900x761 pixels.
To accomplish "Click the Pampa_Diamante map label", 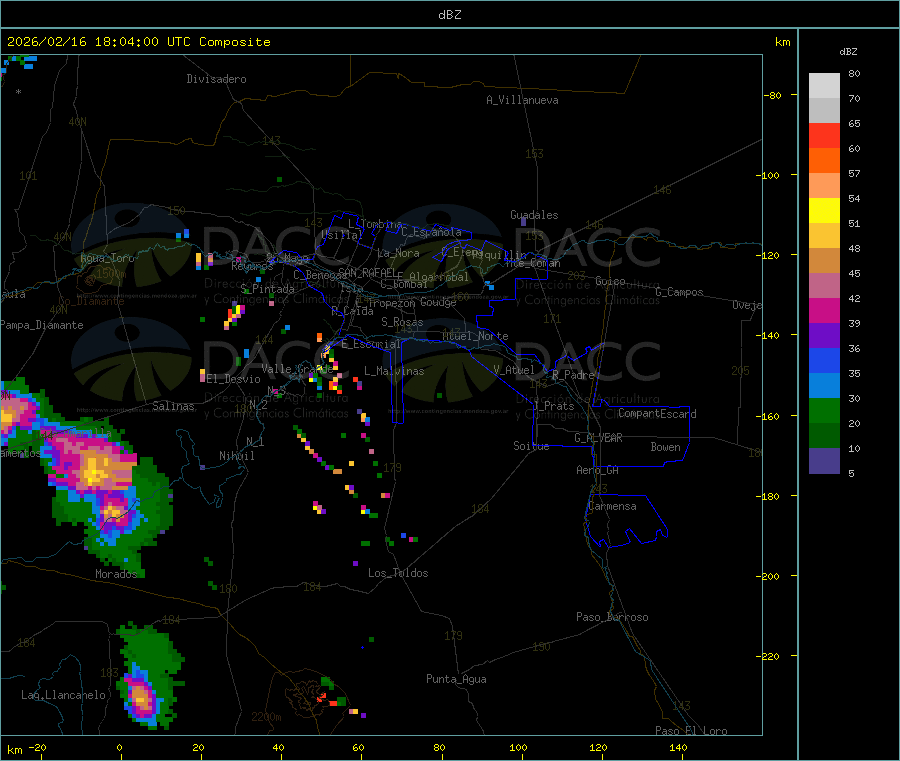I will tap(42, 325).
